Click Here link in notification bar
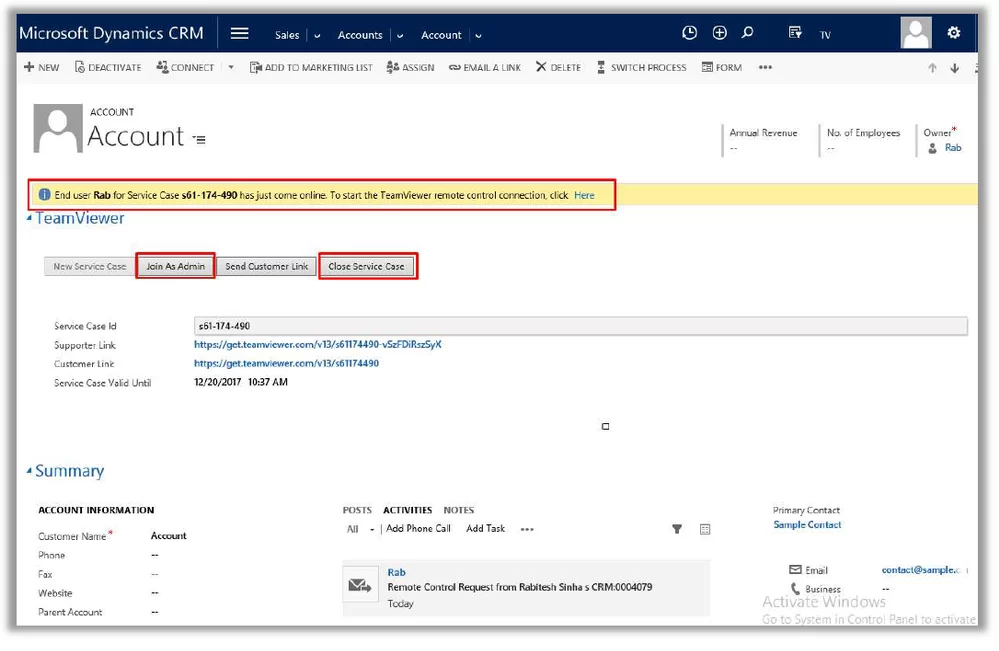999x651 pixels. point(584,195)
